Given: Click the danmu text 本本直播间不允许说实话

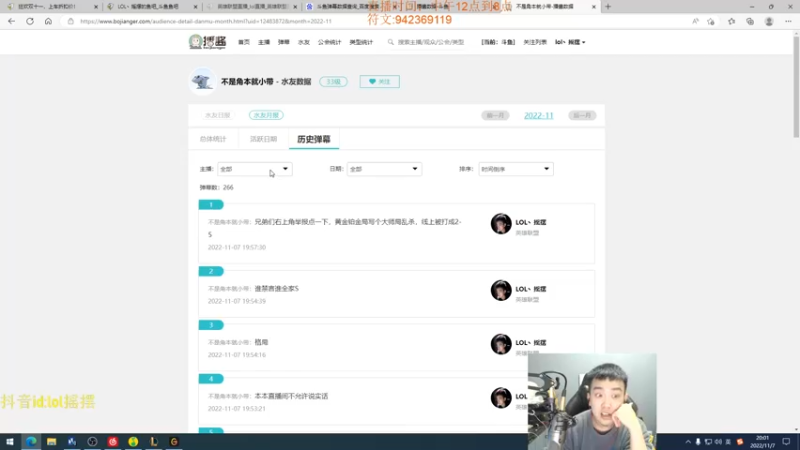Looking at the screenshot, I should click(x=291, y=396).
